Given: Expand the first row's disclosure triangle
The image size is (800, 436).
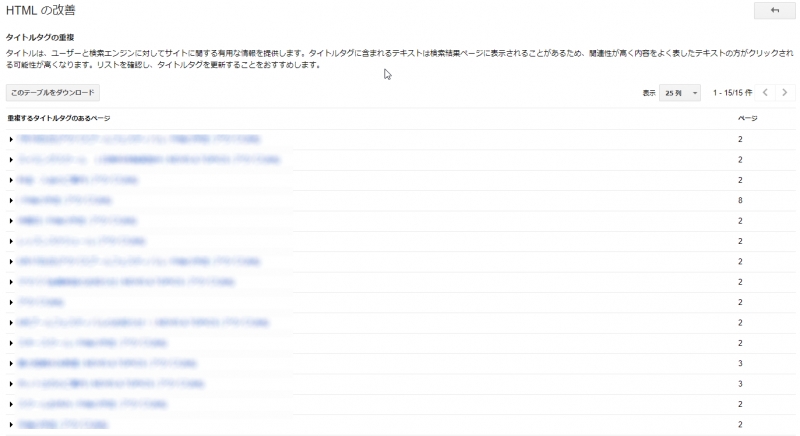Looking at the screenshot, I should coord(10,139).
